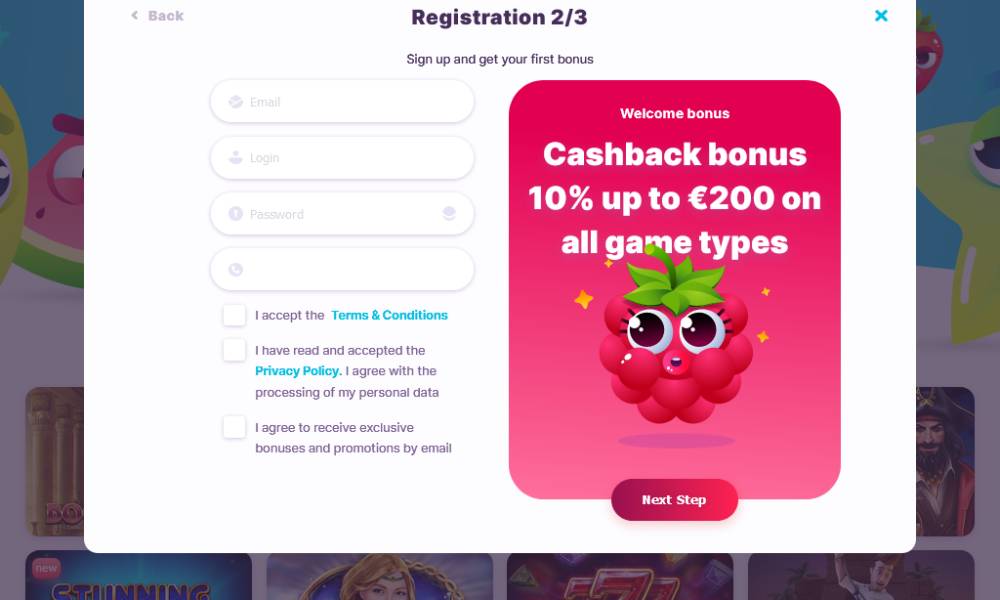Focus the Login input field
The image size is (1000, 600).
[x=342, y=157]
